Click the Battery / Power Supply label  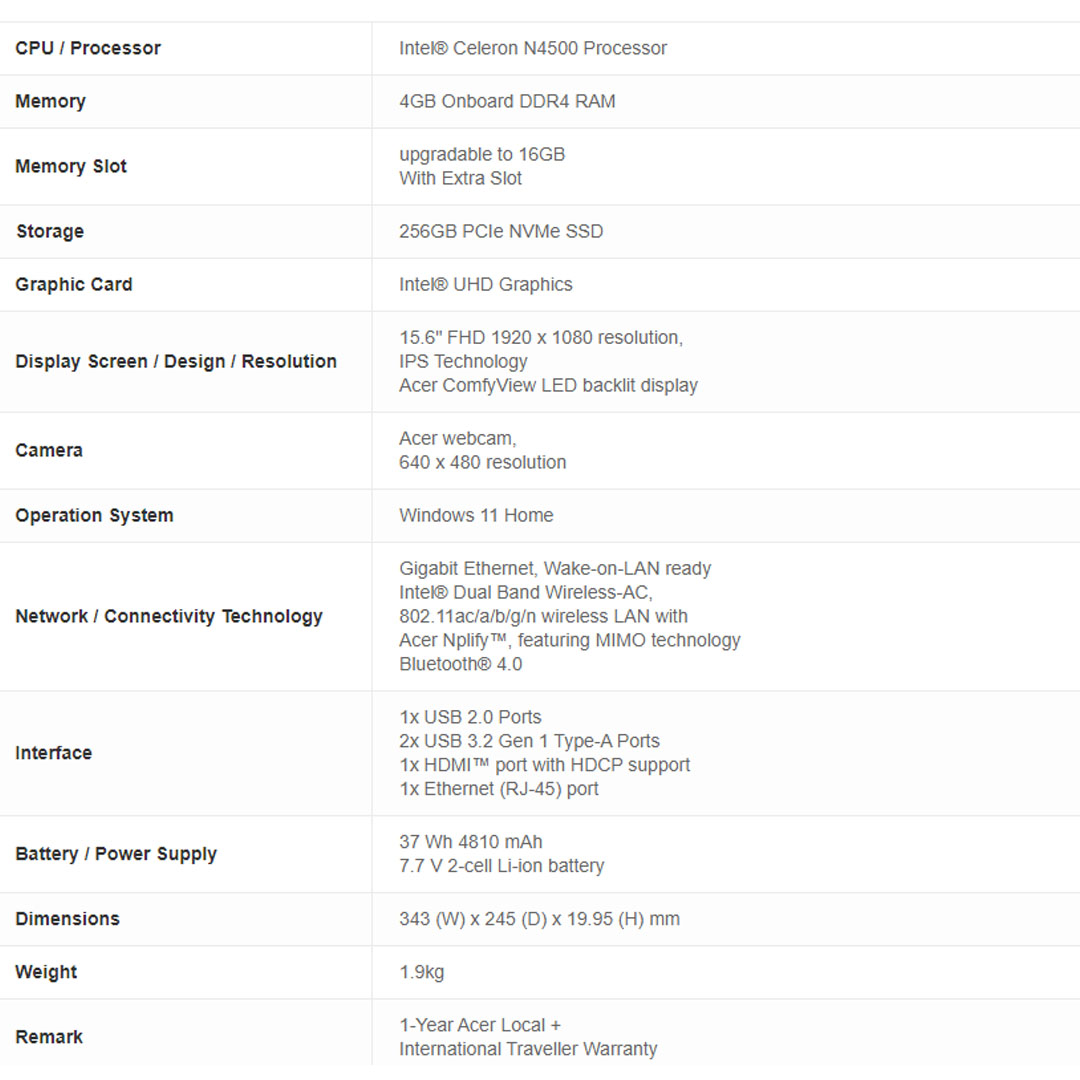(x=116, y=854)
